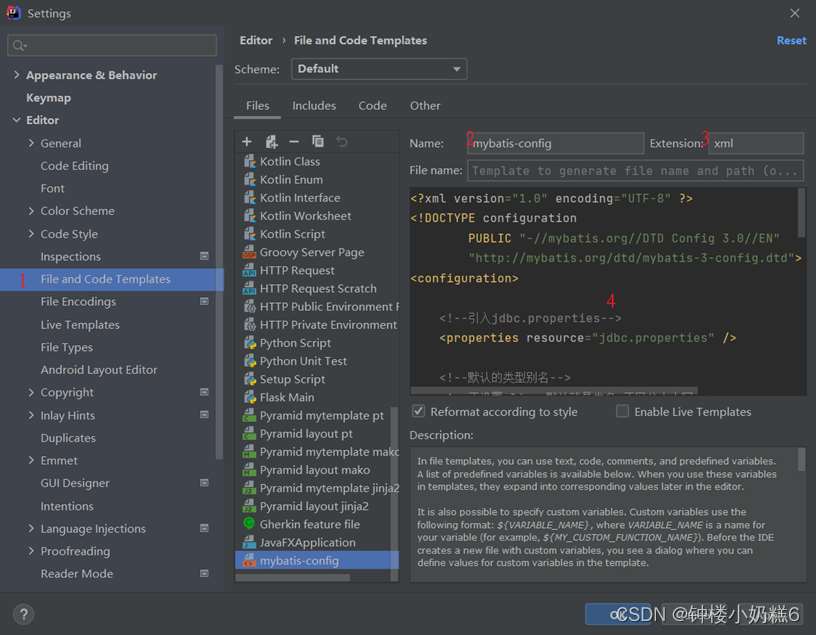Click the template list horizontal scrollbar
The image size is (816, 635).
click(x=293, y=577)
